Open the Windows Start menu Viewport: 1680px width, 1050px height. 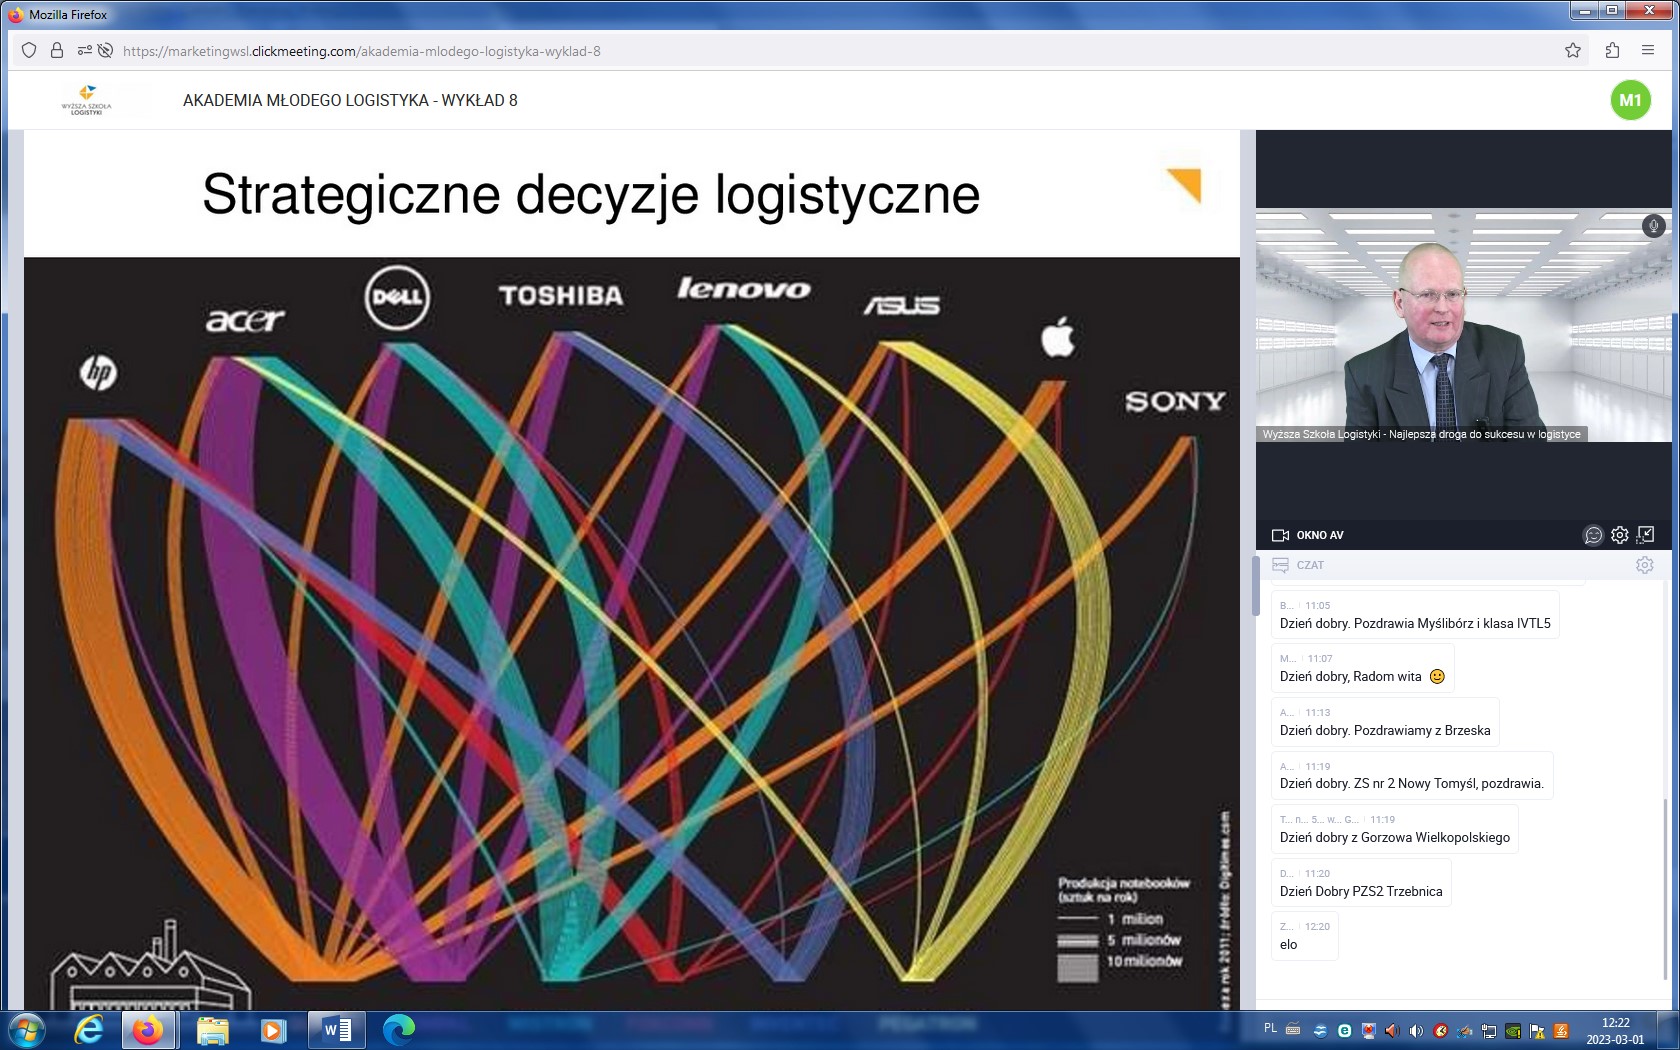coord(26,1029)
